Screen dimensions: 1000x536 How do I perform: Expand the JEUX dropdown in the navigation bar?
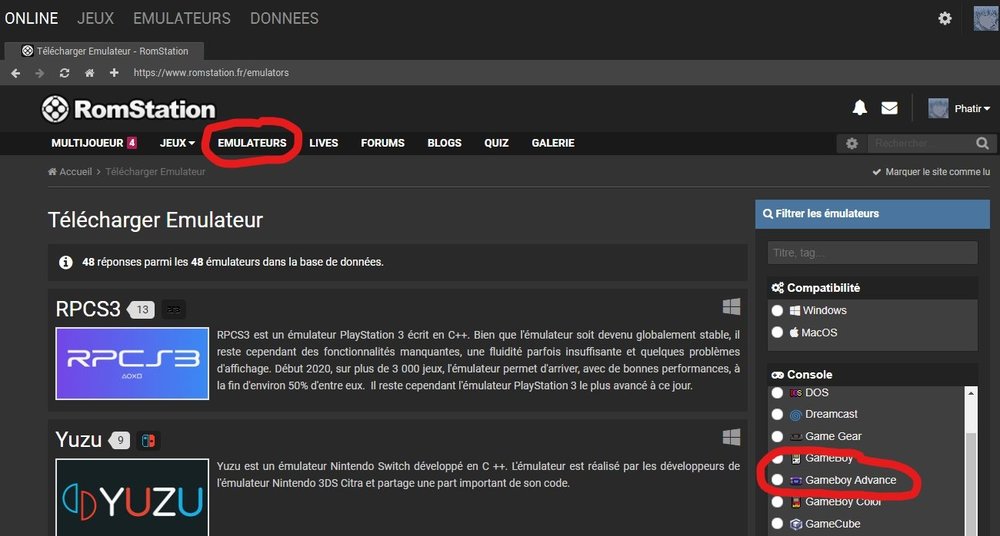click(177, 143)
